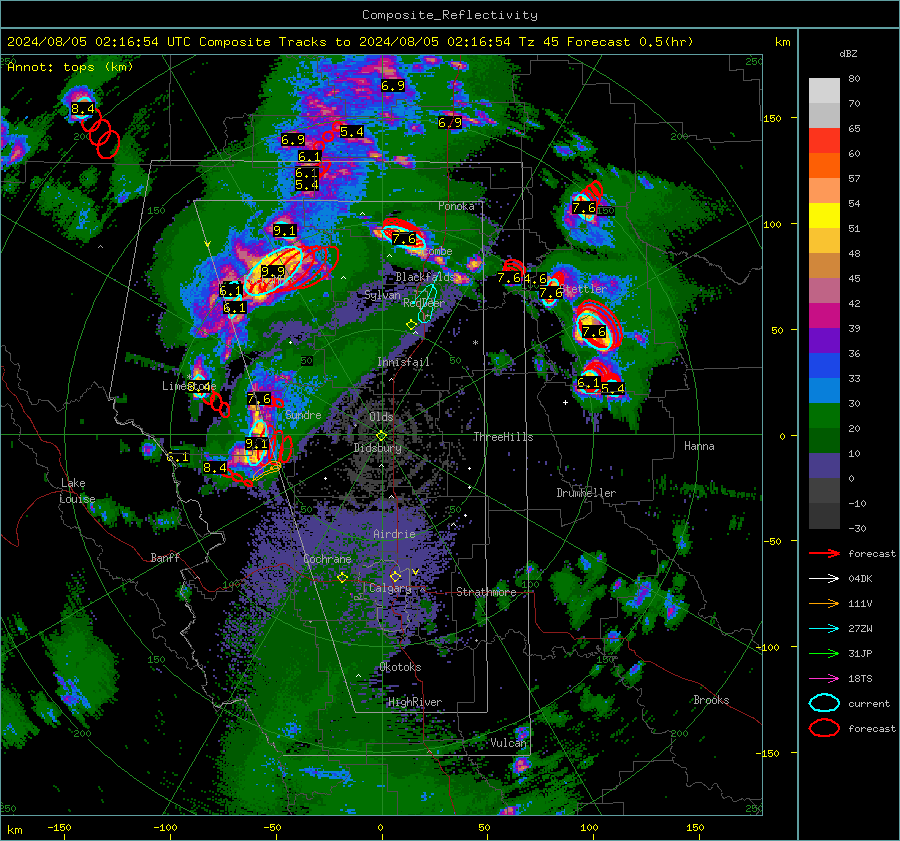Click the yellow diamond marker below Cochrane
Screen dimensions: 900x841
[x=343, y=578]
